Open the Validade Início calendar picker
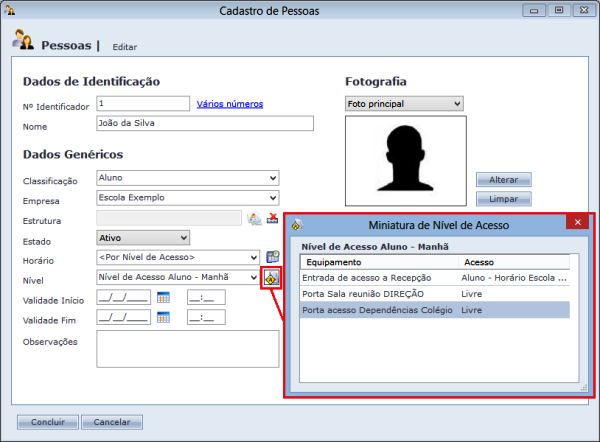Viewport: 600px width, 442px height. coord(164,297)
